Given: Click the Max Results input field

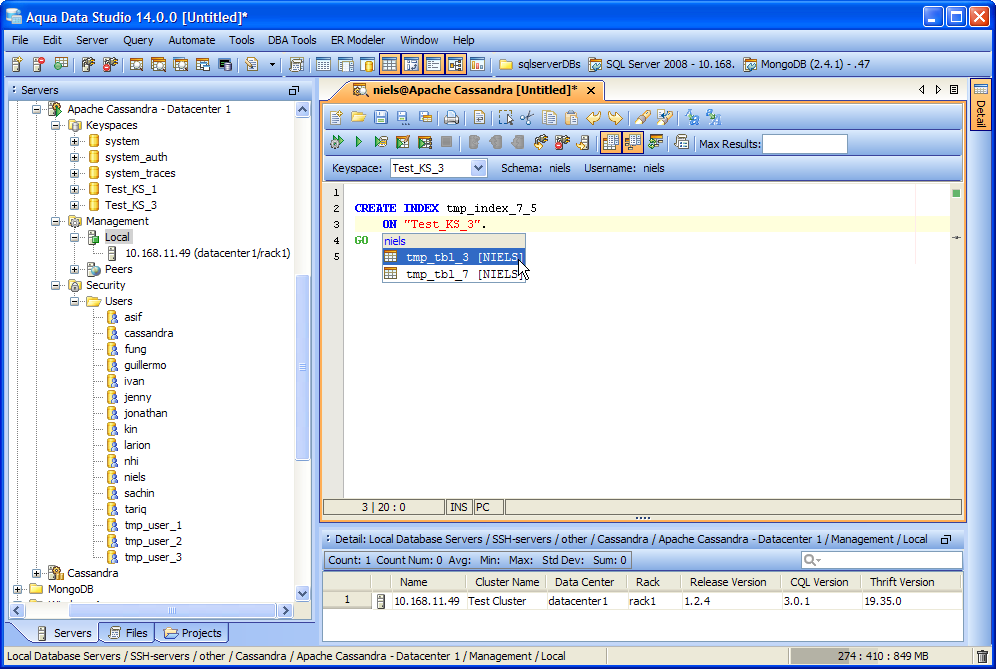Looking at the screenshot, I should pos(805,144).
